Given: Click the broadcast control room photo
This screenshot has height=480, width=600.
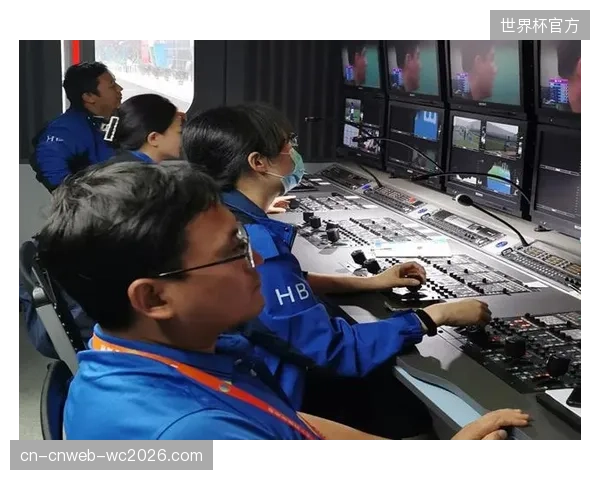Looking at the screenshot, I should pos(300,240).
